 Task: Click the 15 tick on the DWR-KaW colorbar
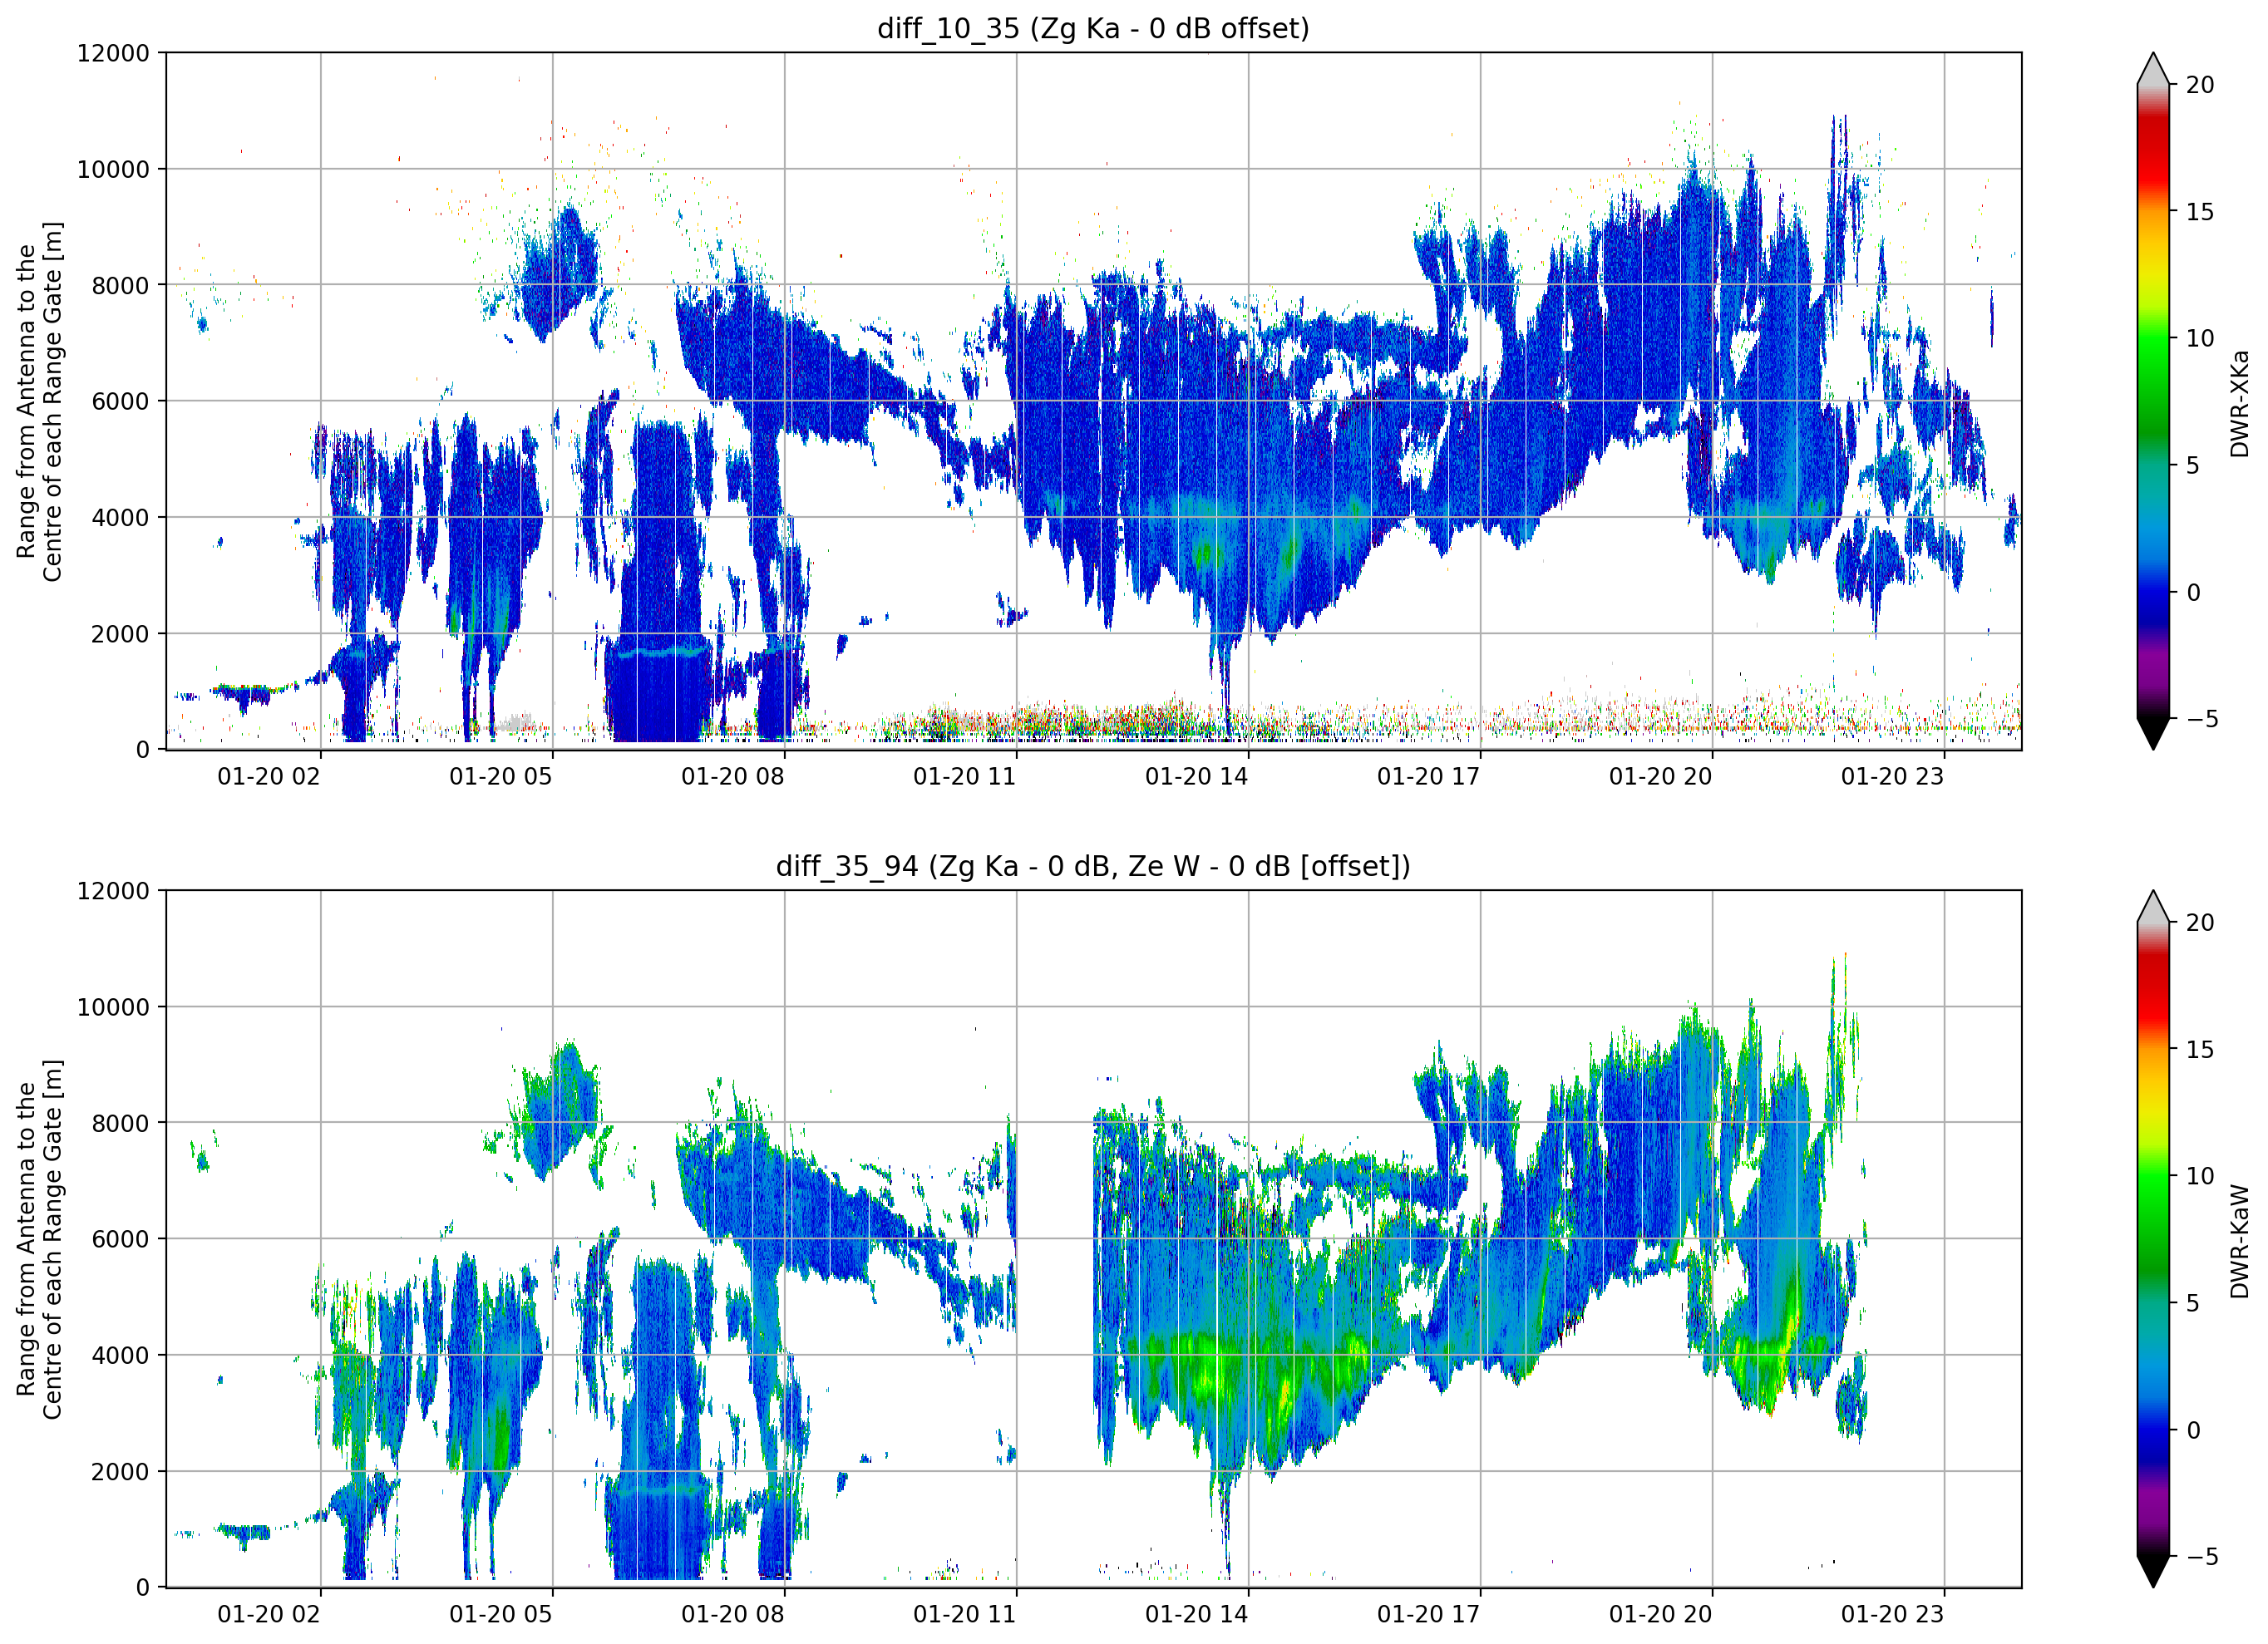coord(2200,1050)
